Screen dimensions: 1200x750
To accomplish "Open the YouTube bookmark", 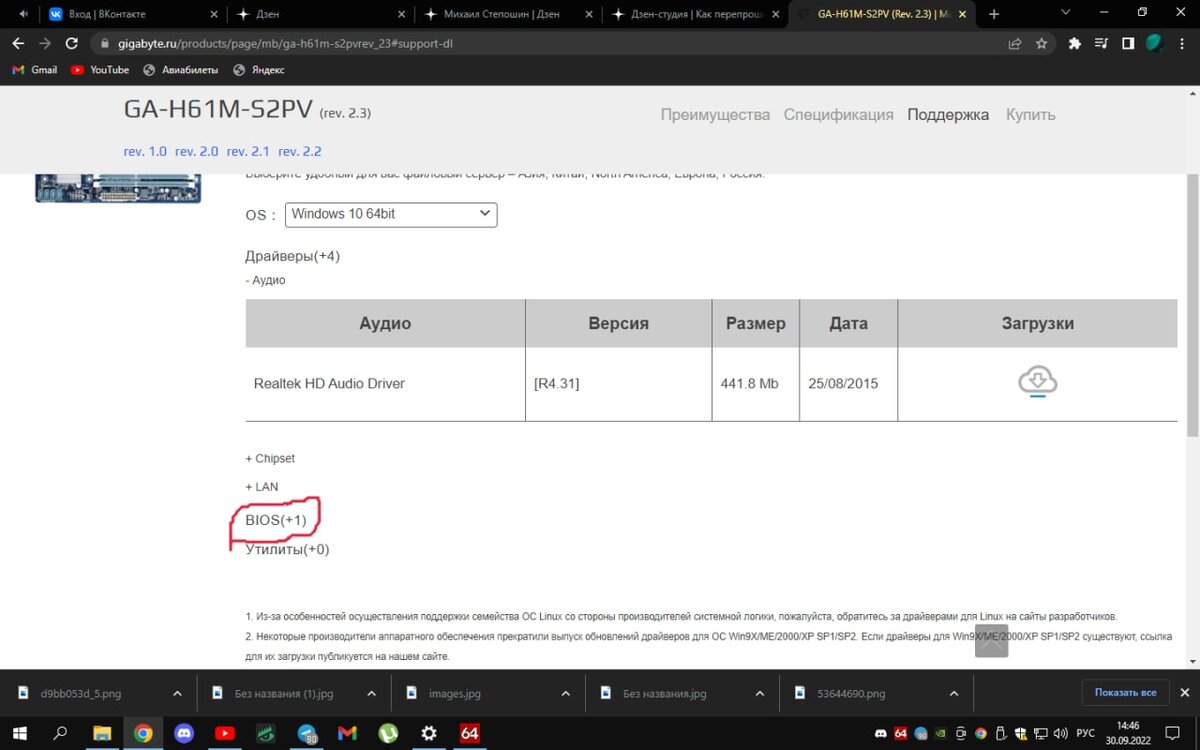I will pos(100,70).
